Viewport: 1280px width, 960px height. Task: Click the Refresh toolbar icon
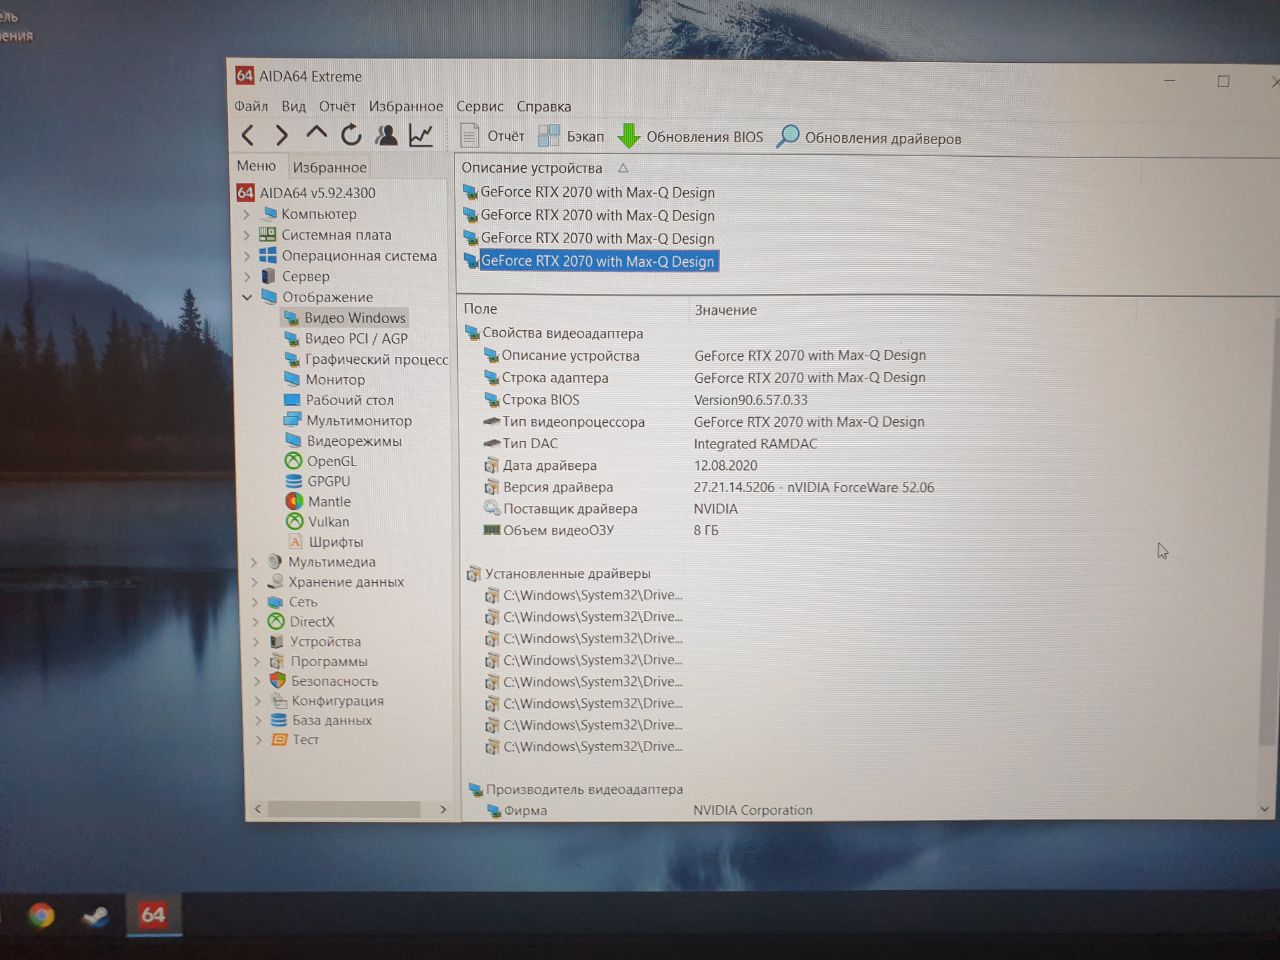[351, 134]
